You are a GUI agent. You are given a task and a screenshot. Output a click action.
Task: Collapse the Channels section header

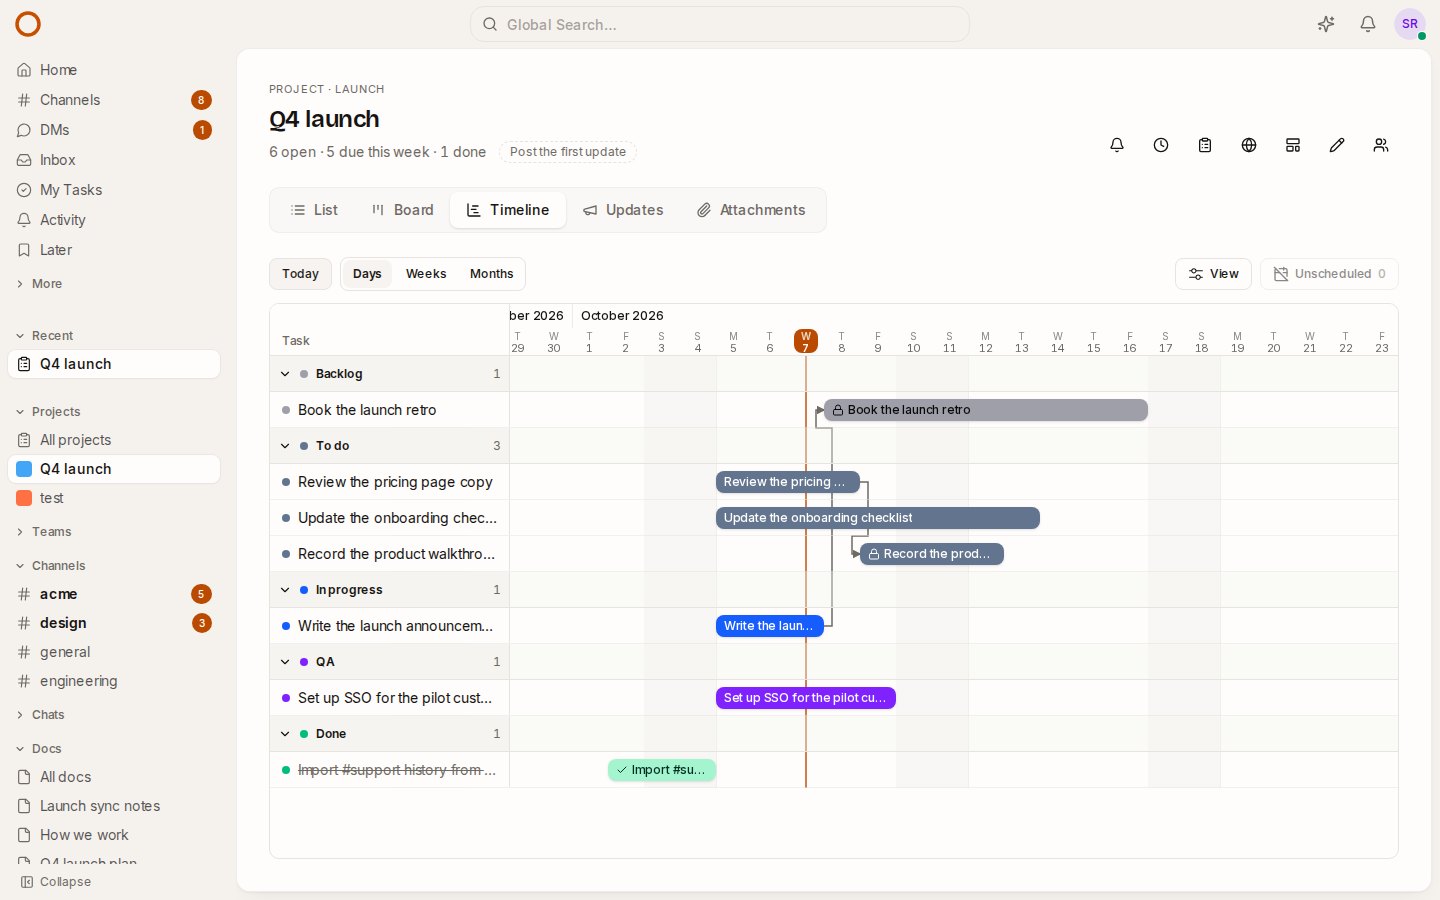click(50, 566)
